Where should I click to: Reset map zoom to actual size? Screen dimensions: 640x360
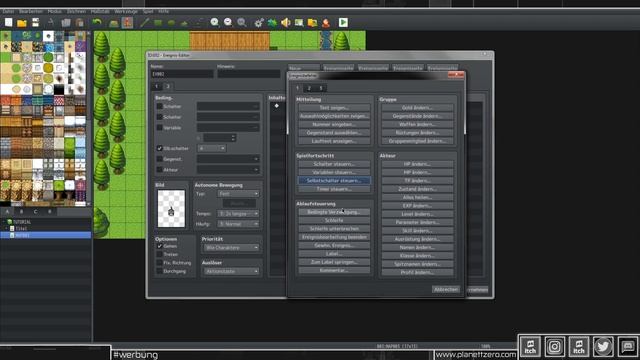[x=242, y=22]
